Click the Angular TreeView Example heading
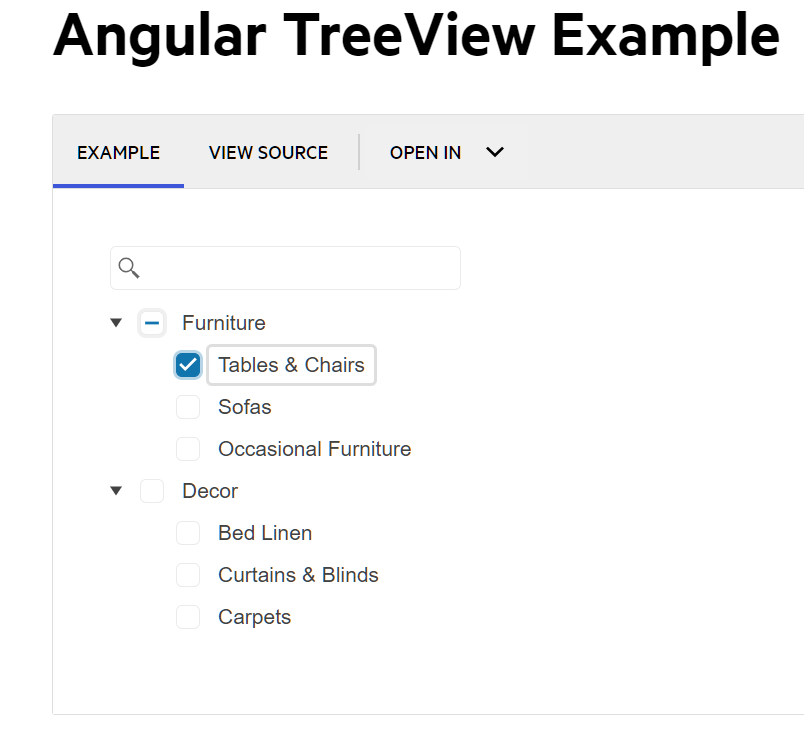 (416, 36)
